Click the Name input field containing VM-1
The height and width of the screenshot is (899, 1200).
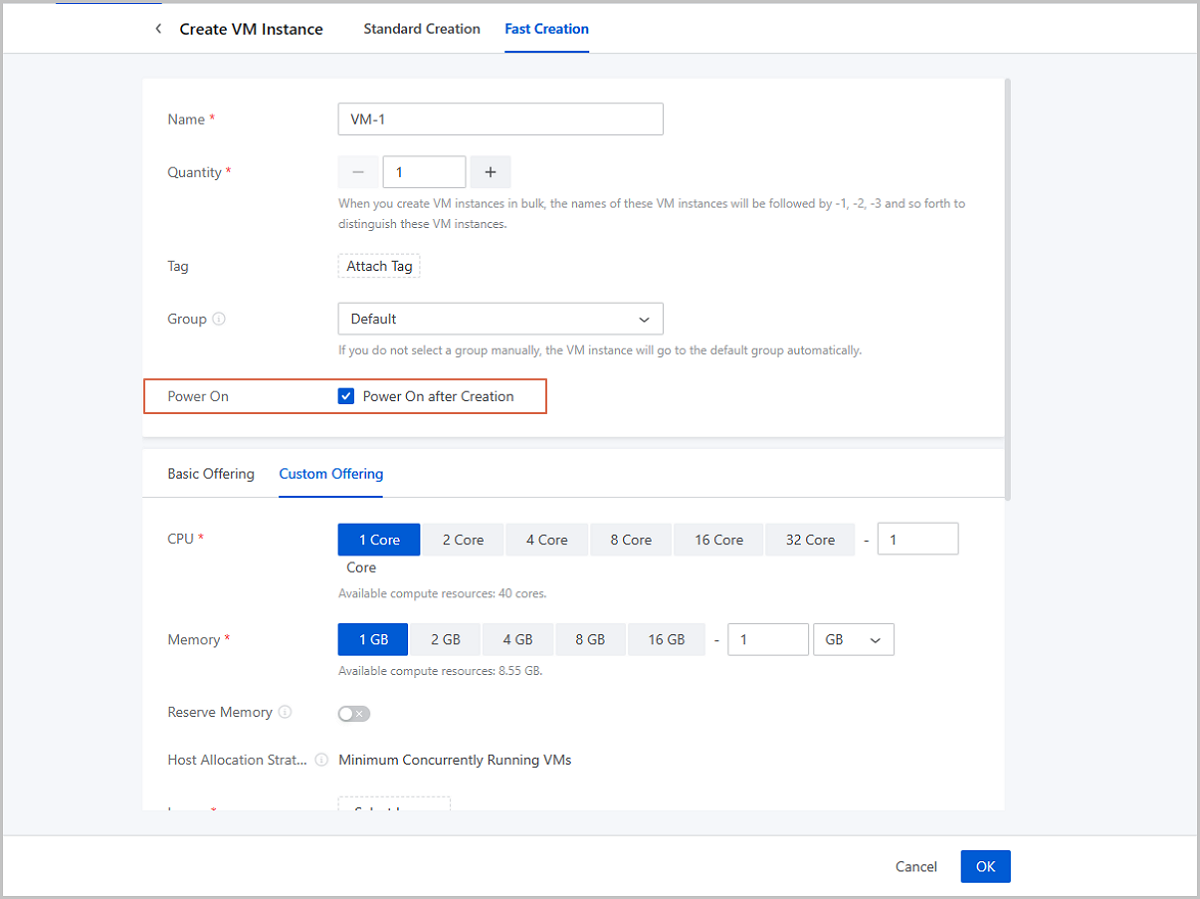(x=500, y=119)
